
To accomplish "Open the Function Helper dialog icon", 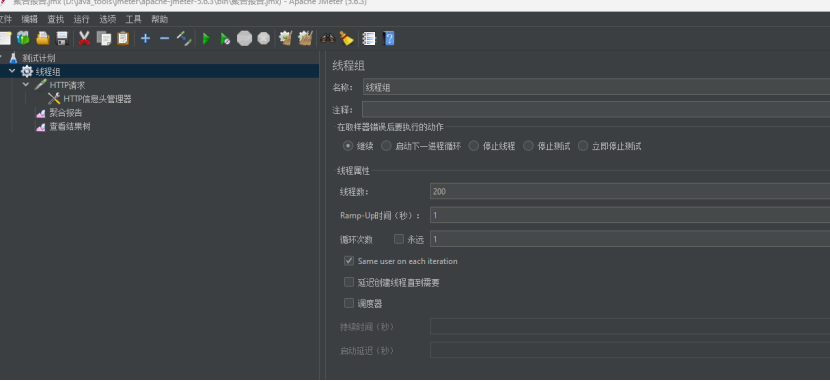I will [369, 38].
